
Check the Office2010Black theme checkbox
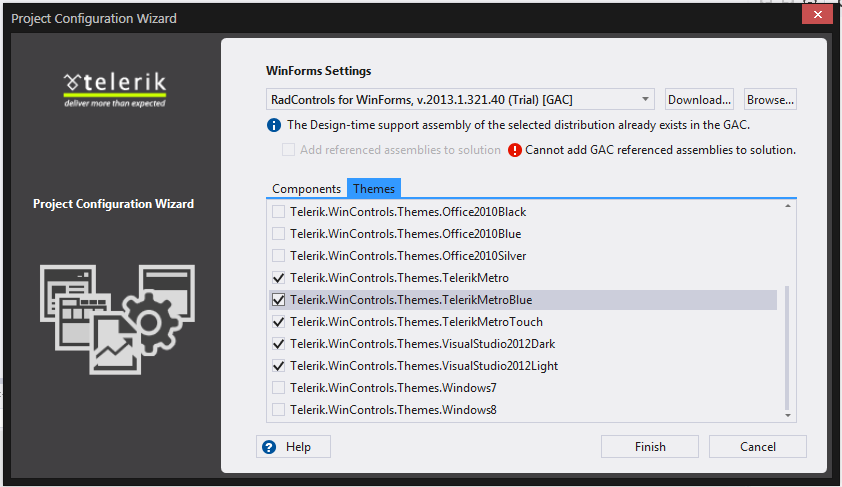[278, 212]
